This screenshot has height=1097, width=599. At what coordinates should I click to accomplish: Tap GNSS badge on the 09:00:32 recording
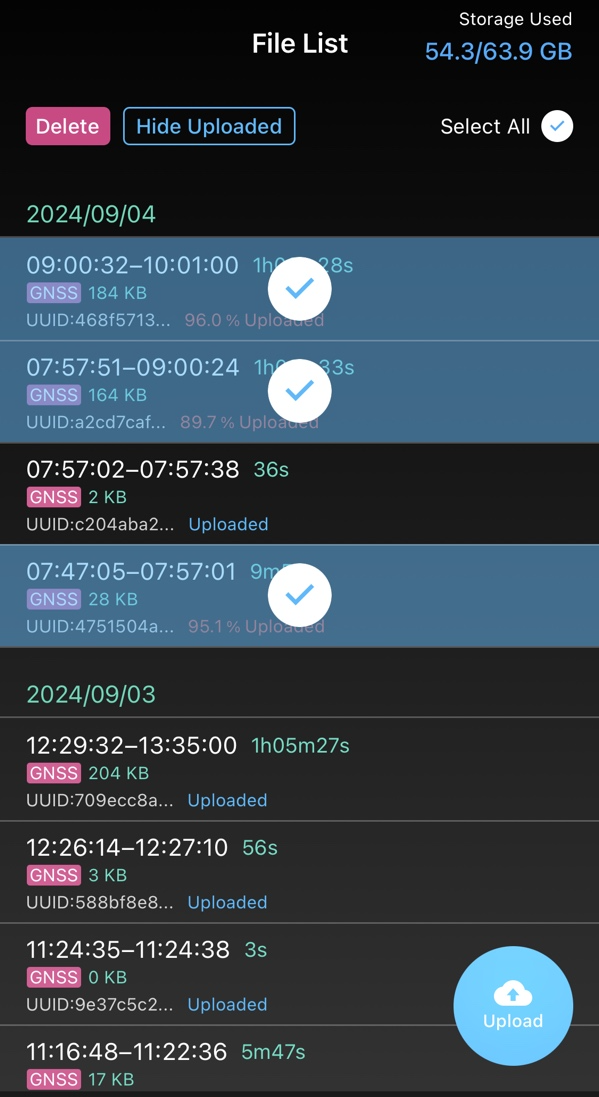coord(53,293)
